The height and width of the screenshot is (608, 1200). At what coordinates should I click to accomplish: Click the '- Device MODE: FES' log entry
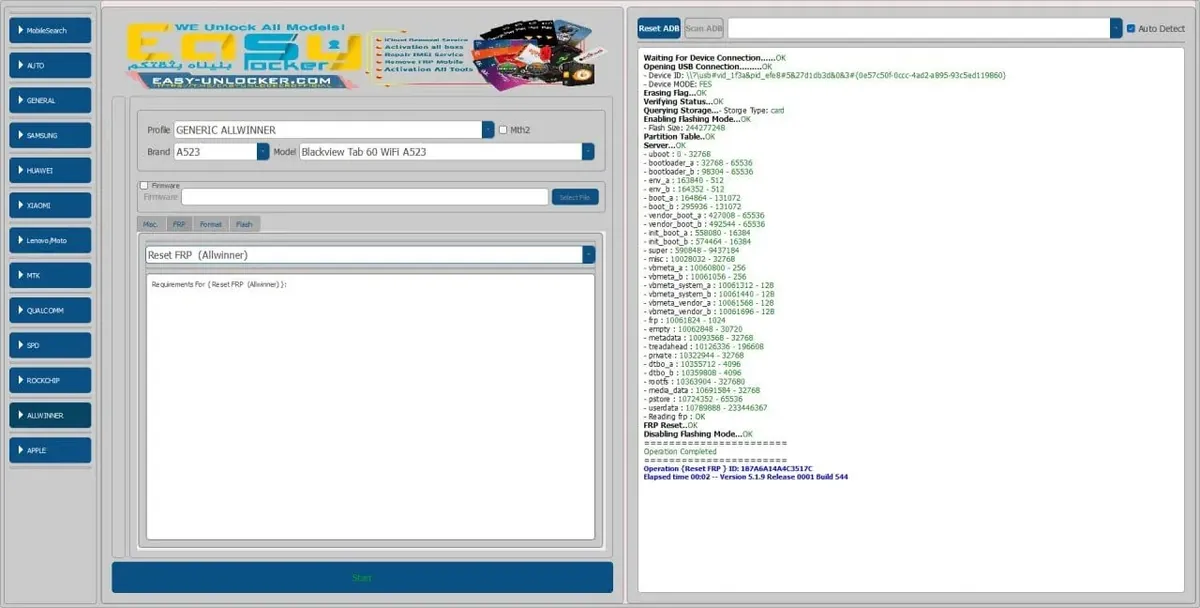point(679,84)
